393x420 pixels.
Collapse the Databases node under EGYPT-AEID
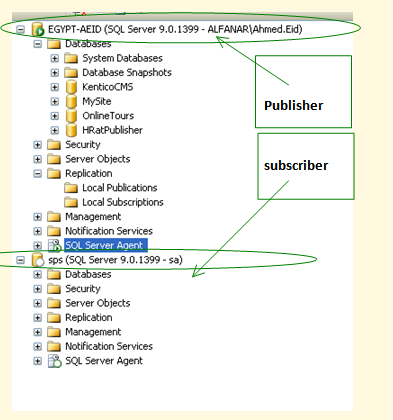coord(38,44)
